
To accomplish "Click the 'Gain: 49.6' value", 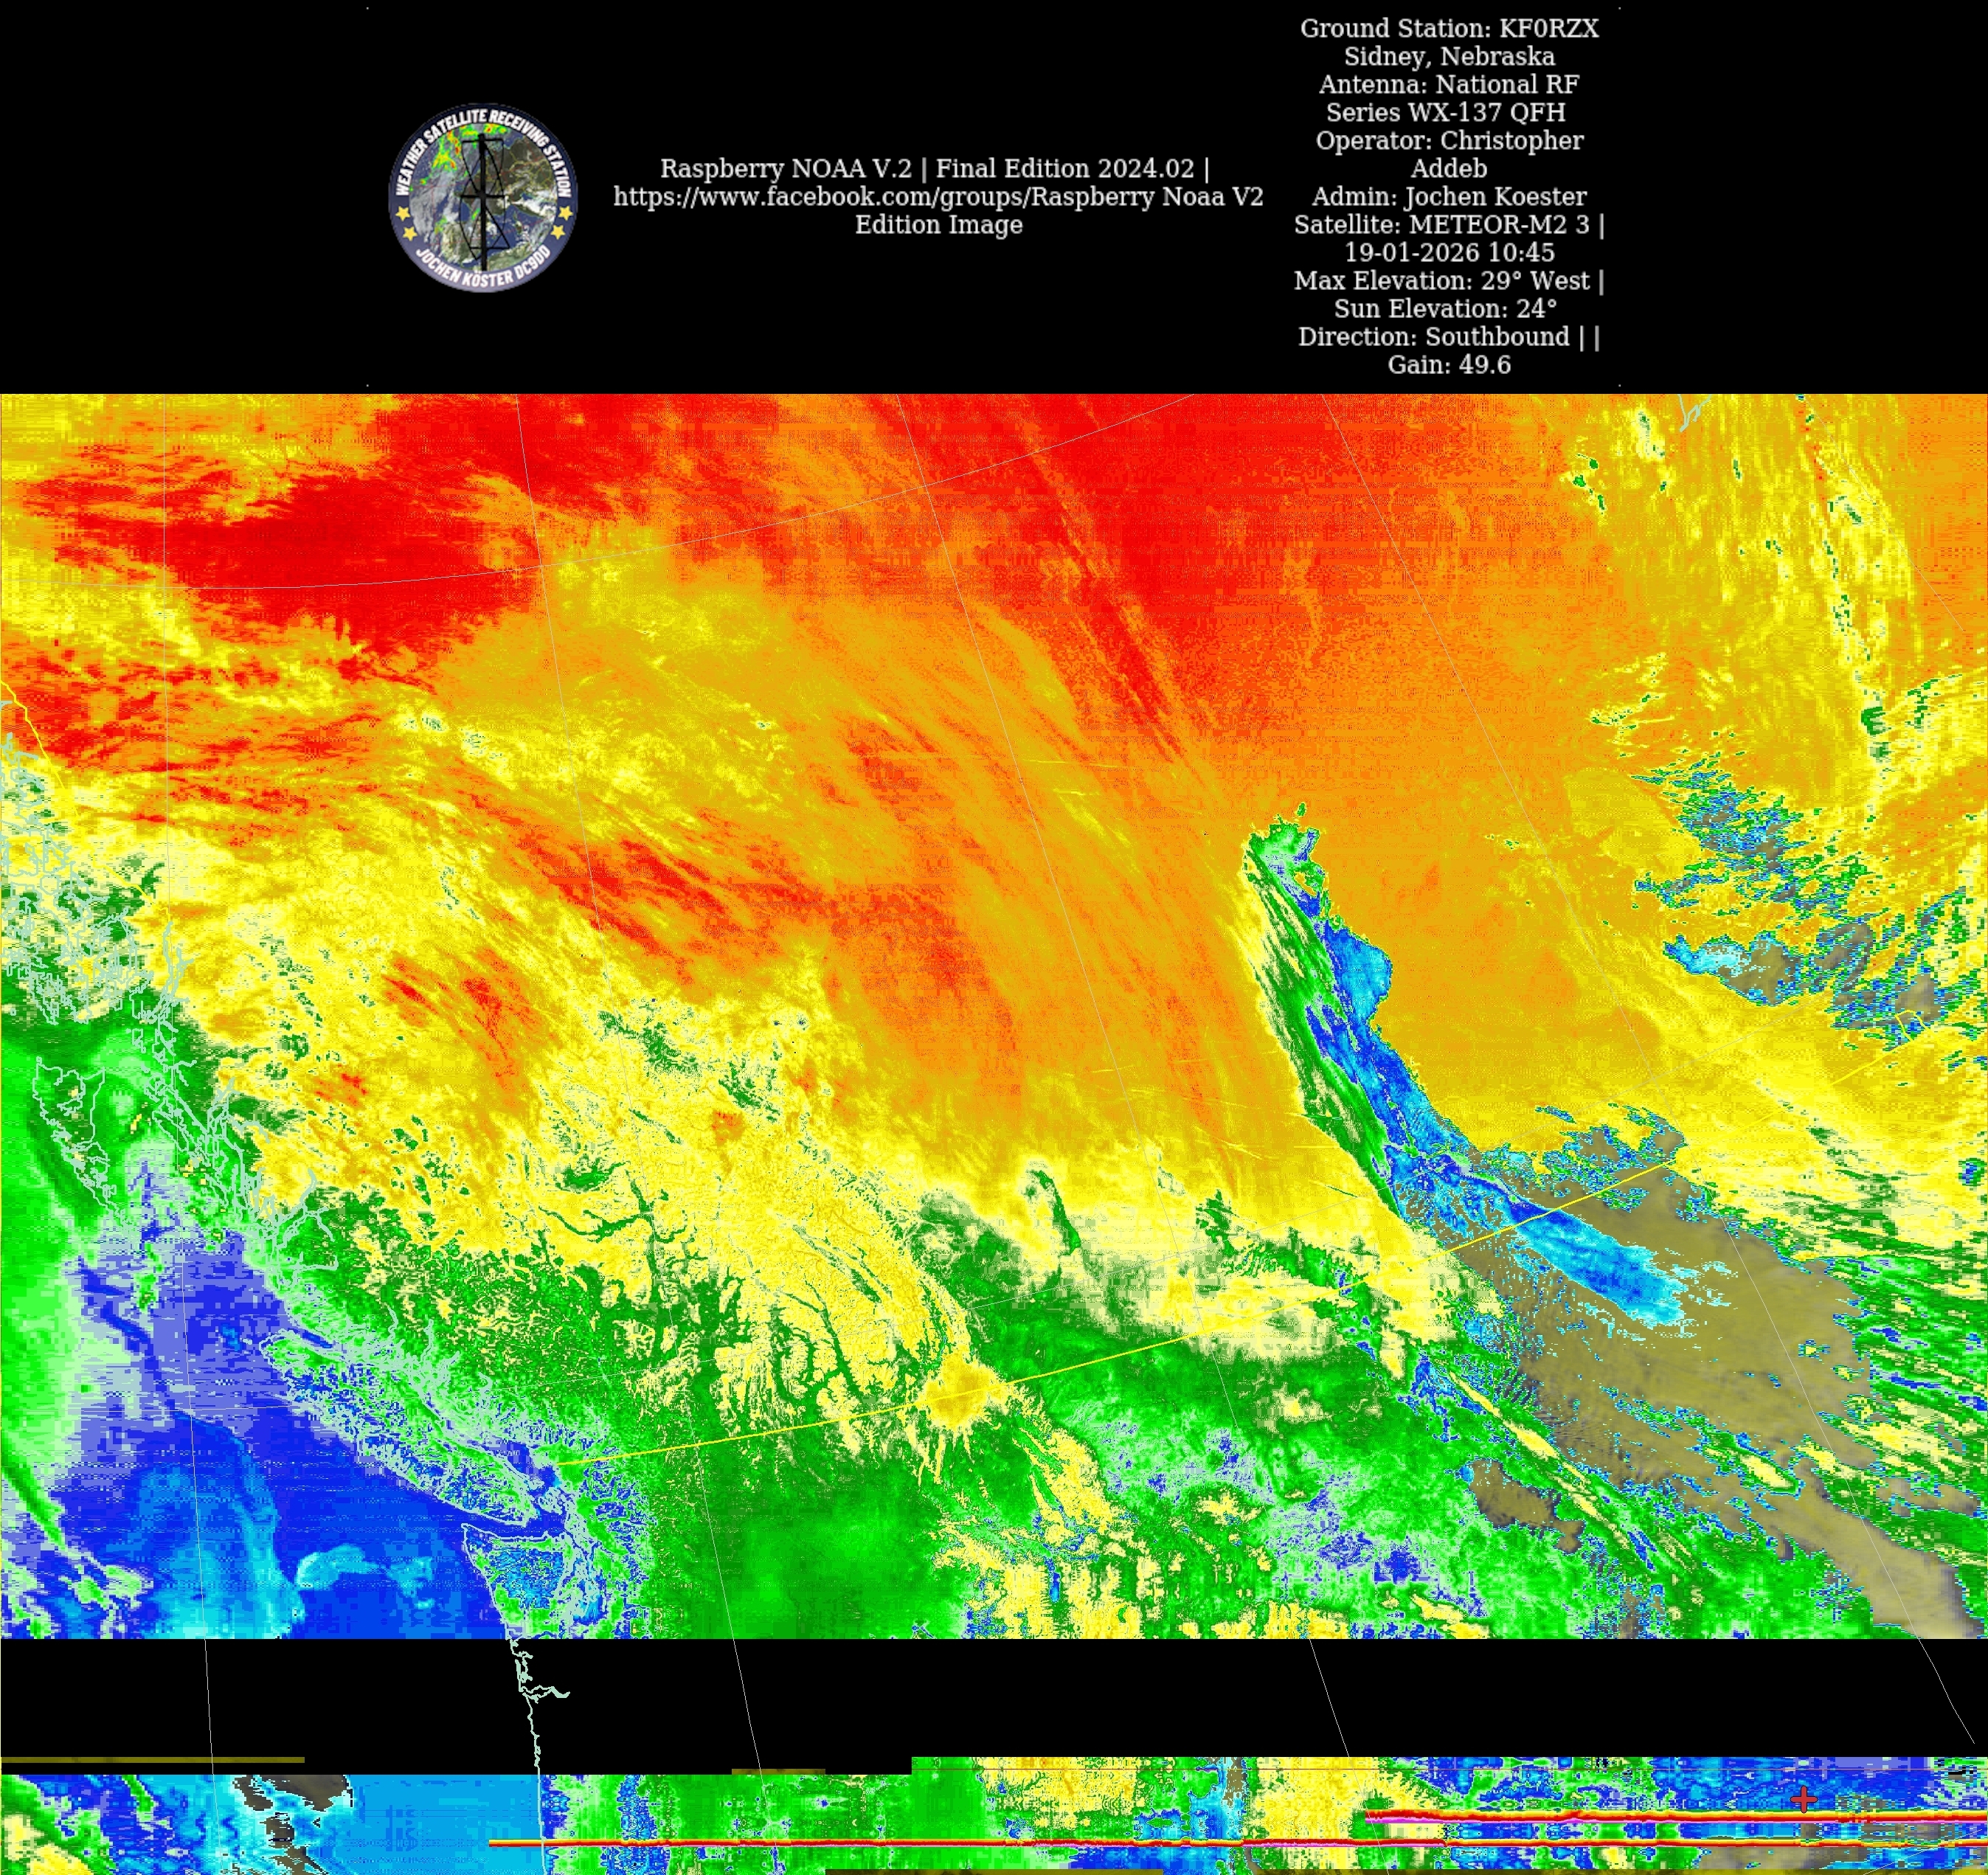I will (1449, 365).
